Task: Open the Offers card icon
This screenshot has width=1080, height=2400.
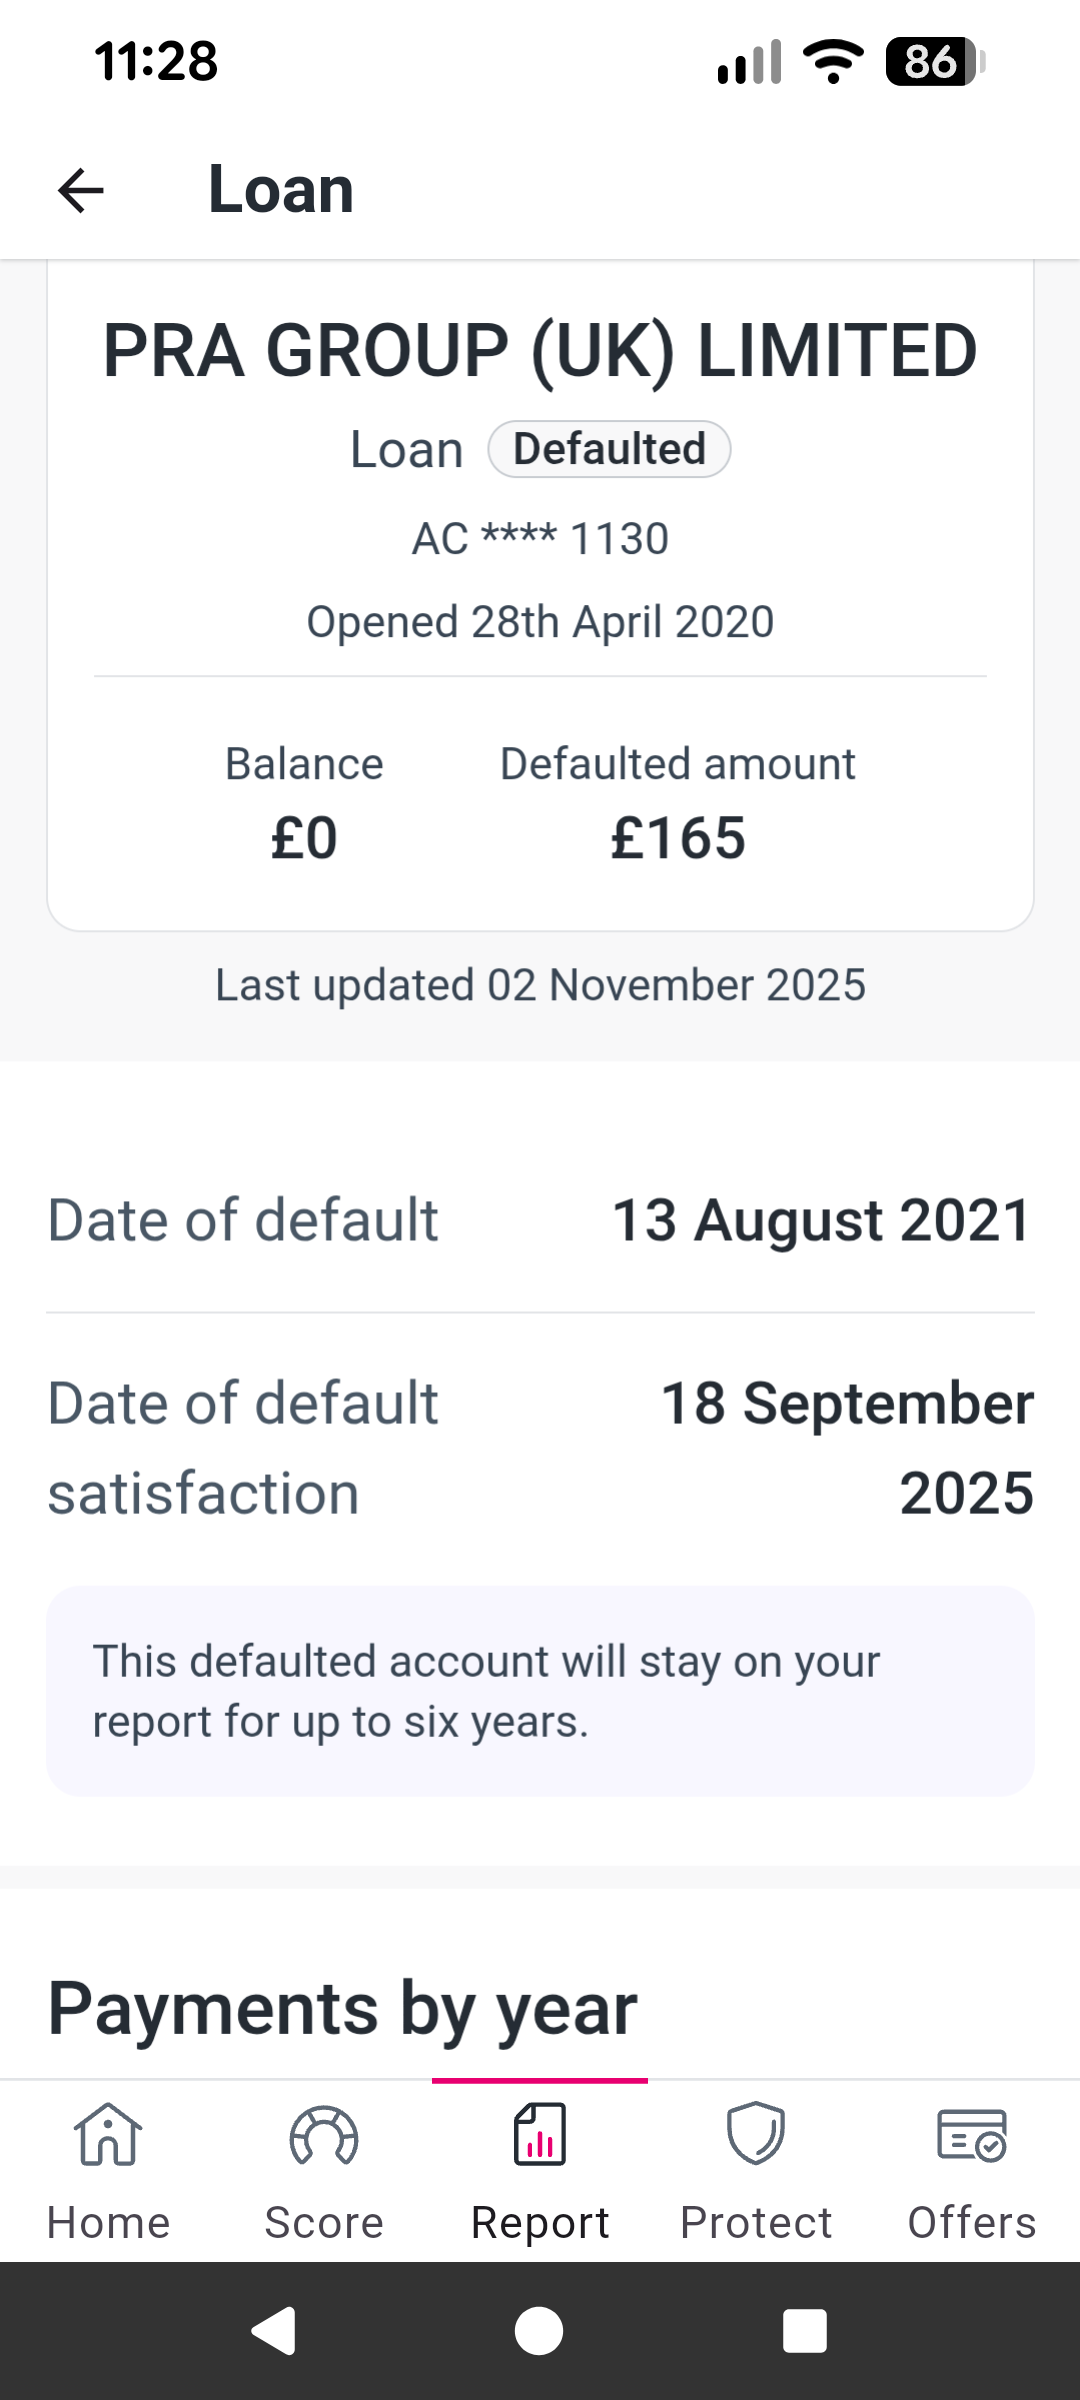Action: [971, 2134]
